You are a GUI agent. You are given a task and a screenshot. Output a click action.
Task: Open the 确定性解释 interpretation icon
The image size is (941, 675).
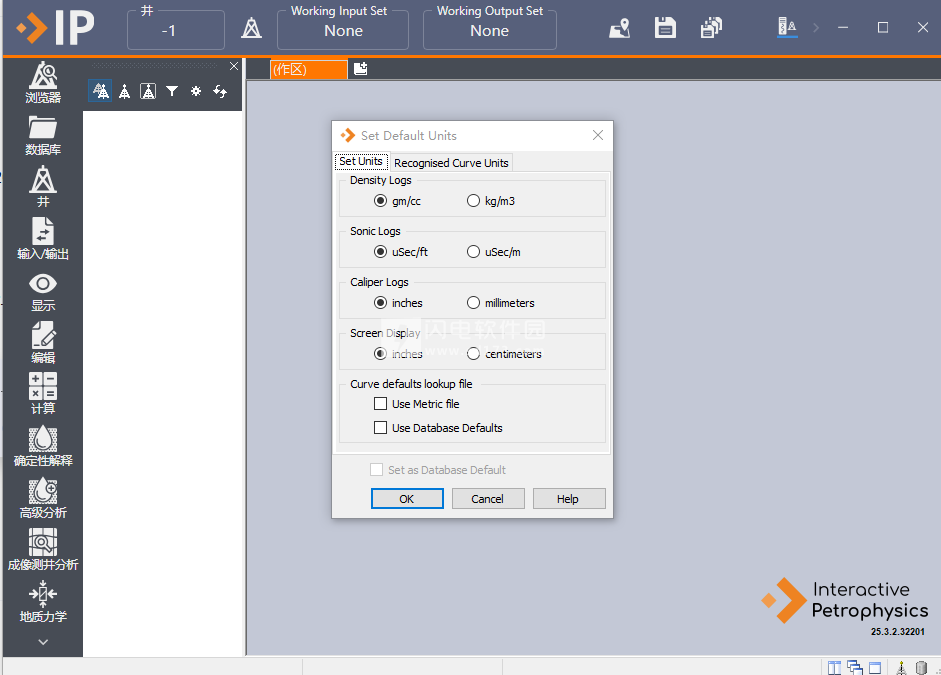(x=42, y=445)
